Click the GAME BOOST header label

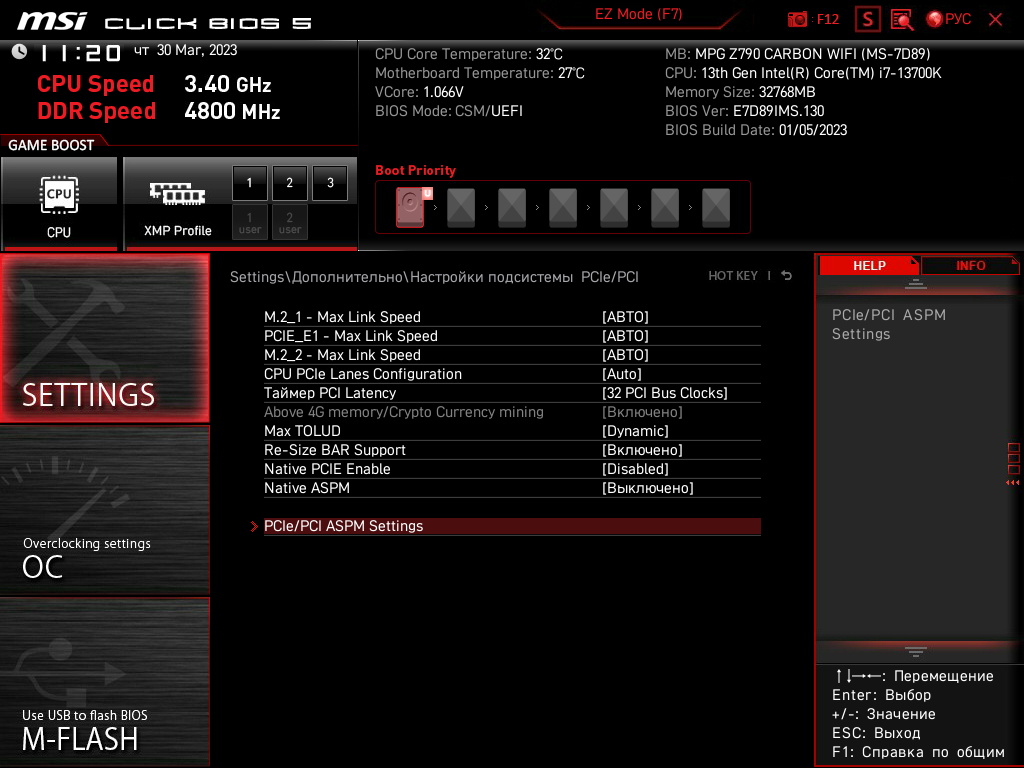point(51,145)
